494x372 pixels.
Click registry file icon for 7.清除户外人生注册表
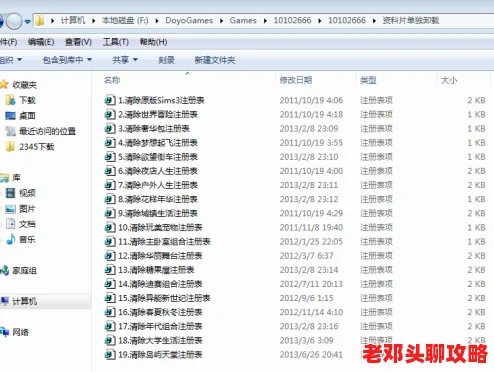click(110, 185)
